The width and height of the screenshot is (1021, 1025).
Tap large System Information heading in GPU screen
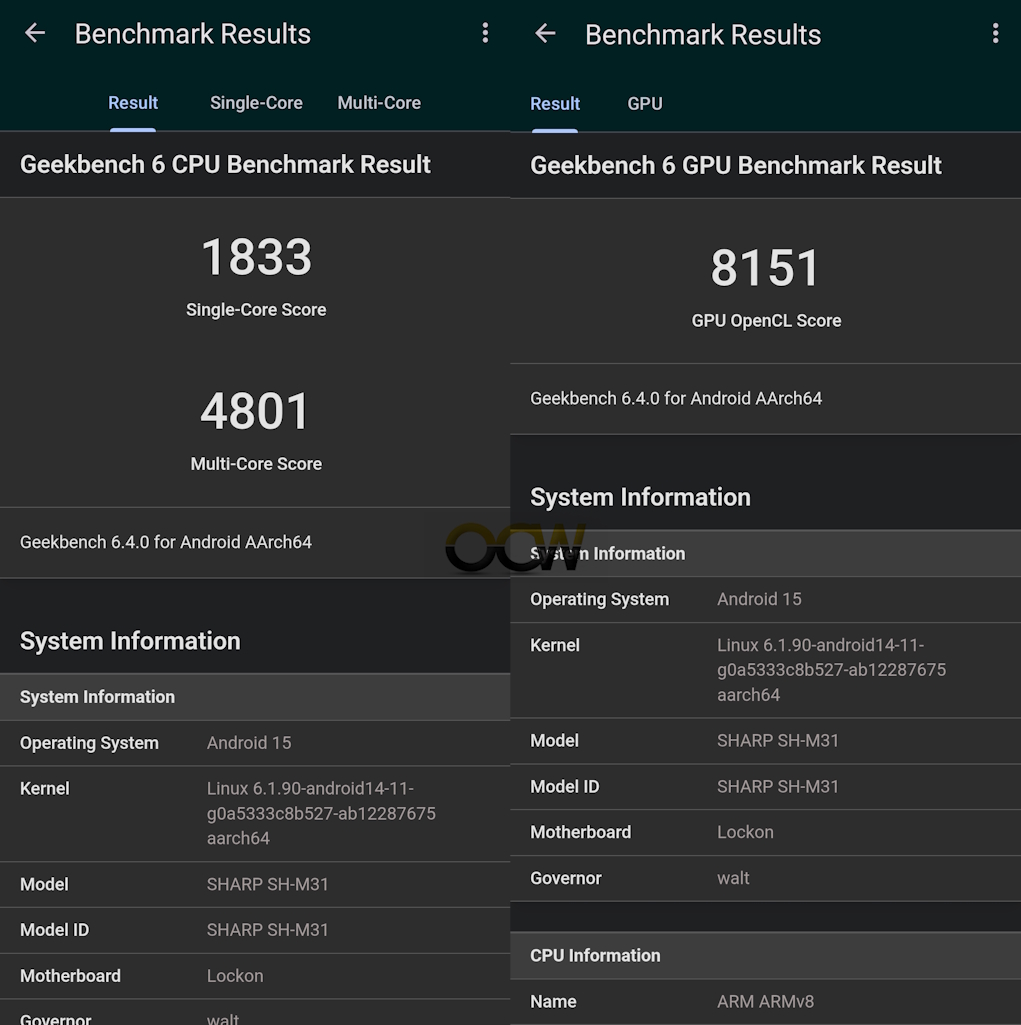[641, 497]
